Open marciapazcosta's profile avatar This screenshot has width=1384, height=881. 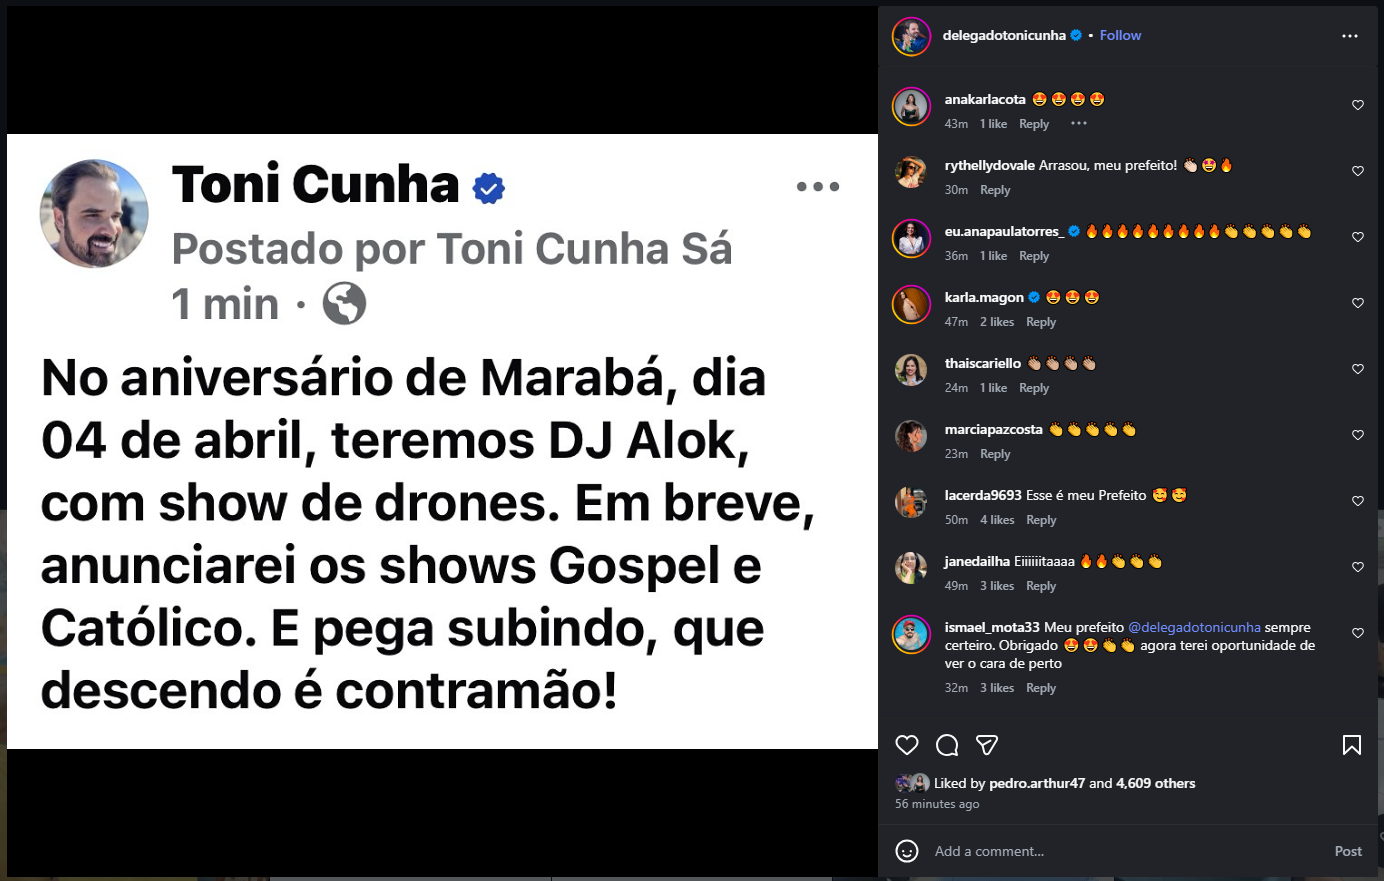pos(912,437)
